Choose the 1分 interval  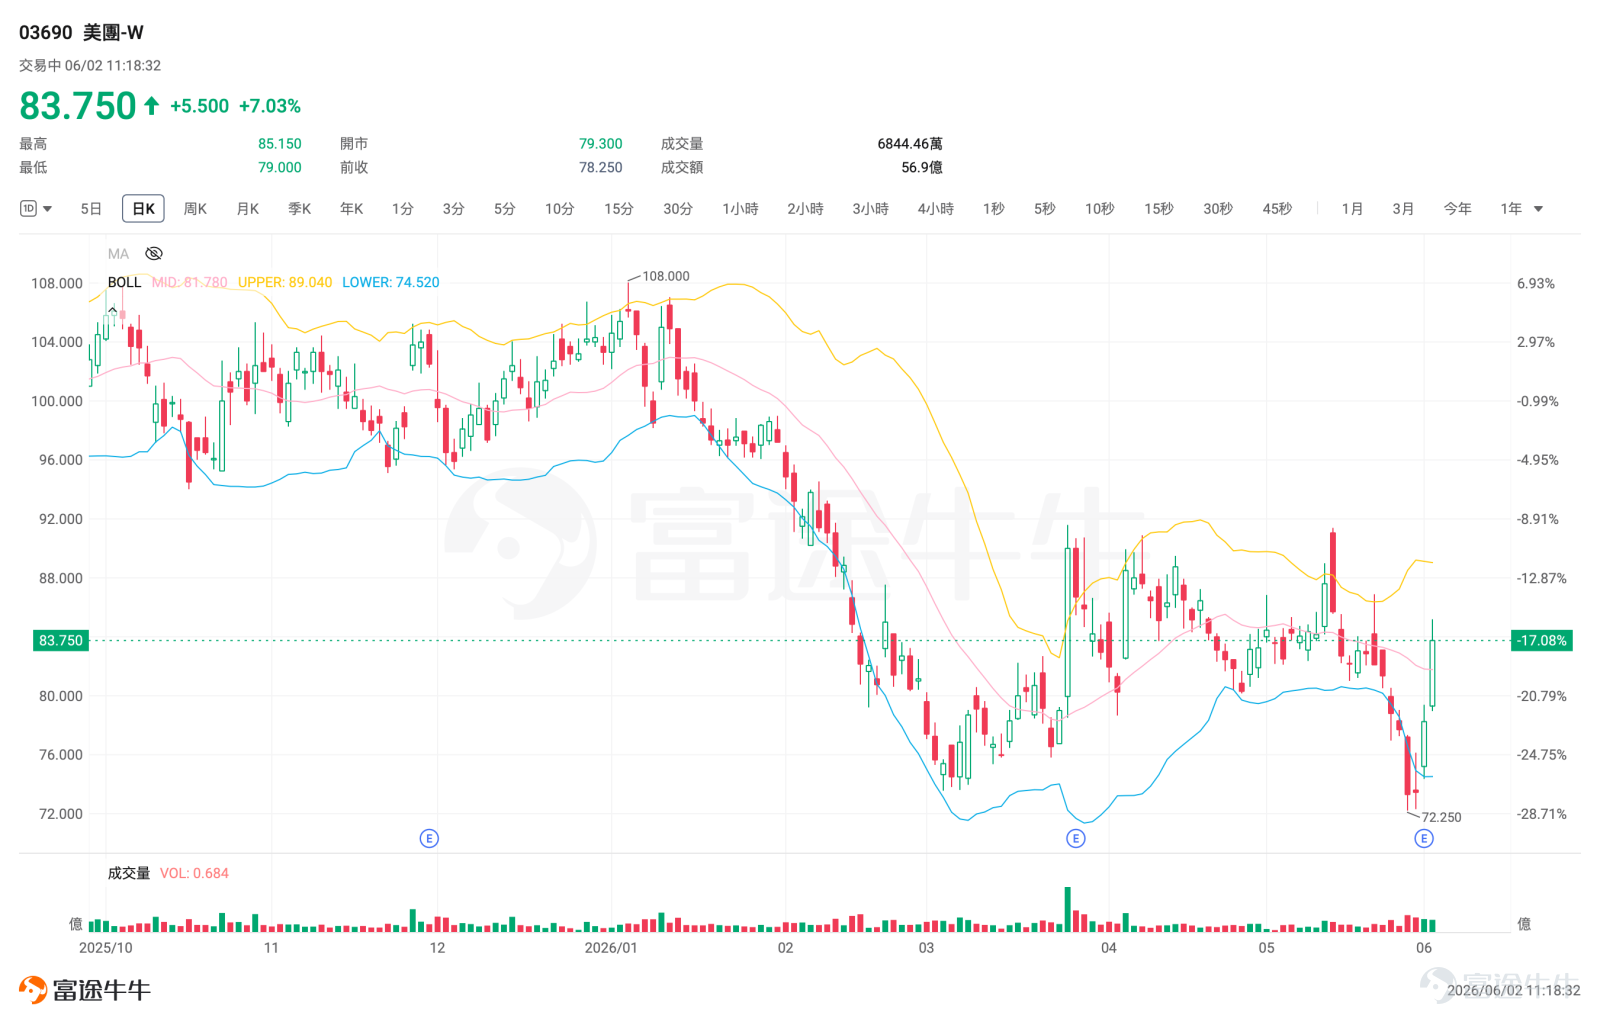[402, 209]
